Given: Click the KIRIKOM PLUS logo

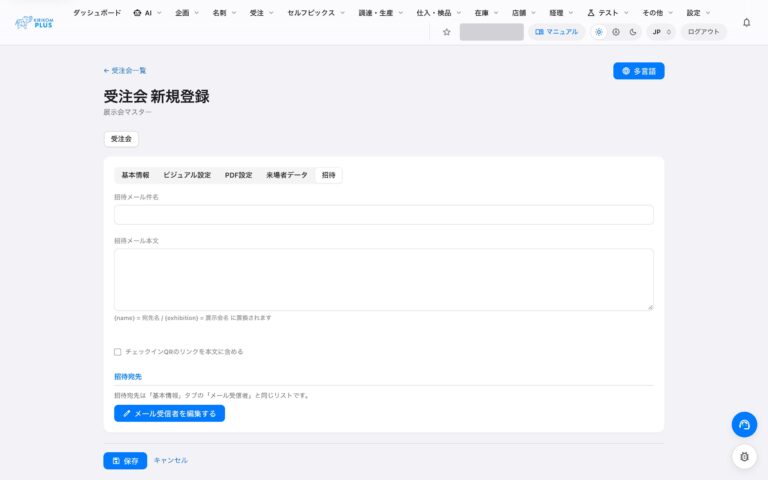Looking at the screenshot, I should click(x=34, y=23).
